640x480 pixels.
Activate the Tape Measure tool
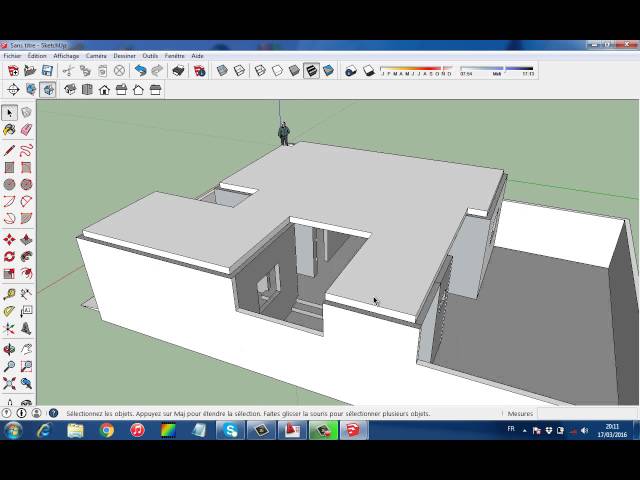click(x=10, y=294)
